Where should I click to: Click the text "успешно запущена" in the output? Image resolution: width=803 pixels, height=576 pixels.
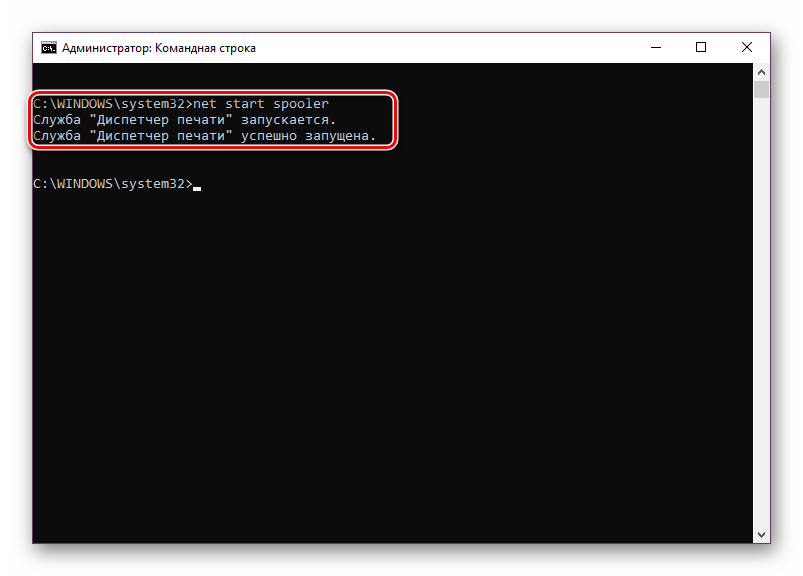pyautogui.click(x=308, y=136)
